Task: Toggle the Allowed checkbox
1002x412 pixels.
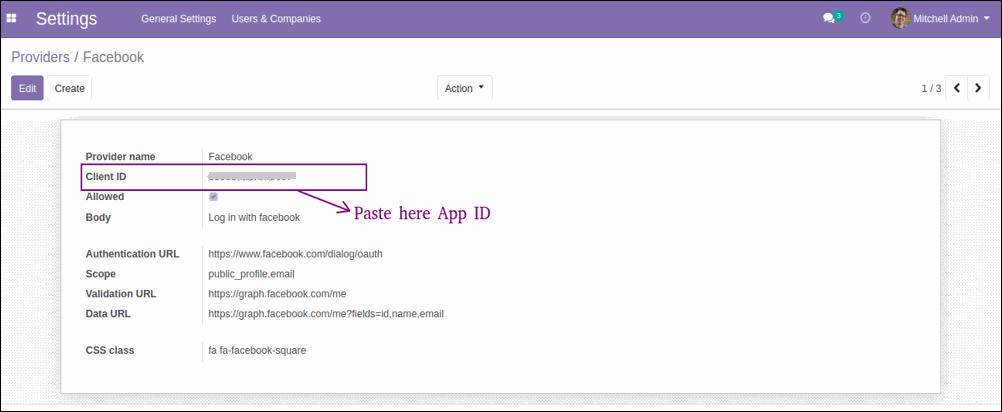Action: [x=213, y=197]
